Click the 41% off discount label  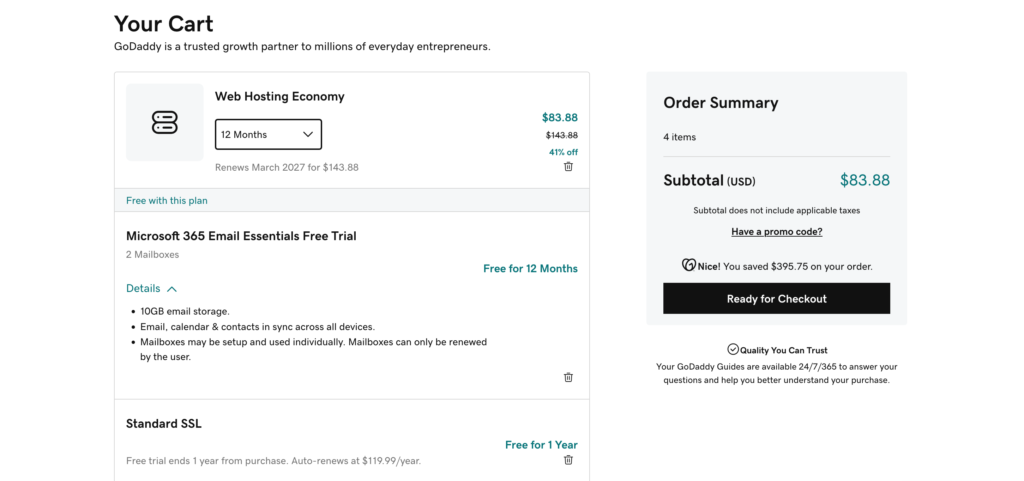click(563, 152)
